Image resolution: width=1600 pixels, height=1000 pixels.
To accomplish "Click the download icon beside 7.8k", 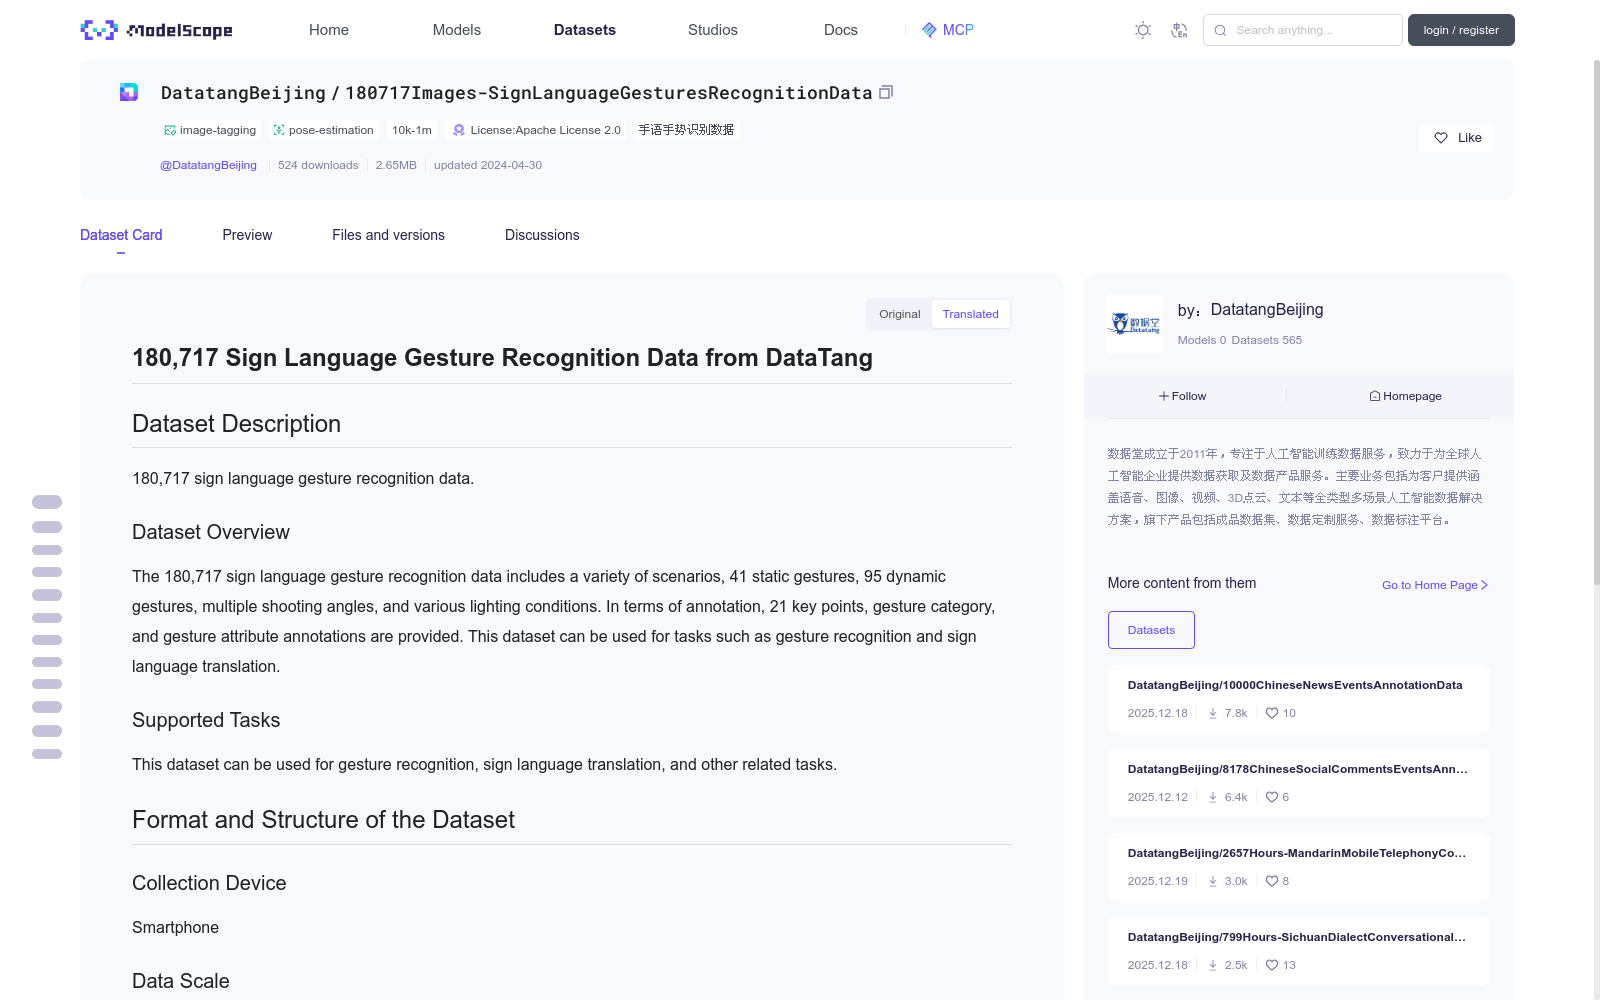I will (x=1213, y=713).
